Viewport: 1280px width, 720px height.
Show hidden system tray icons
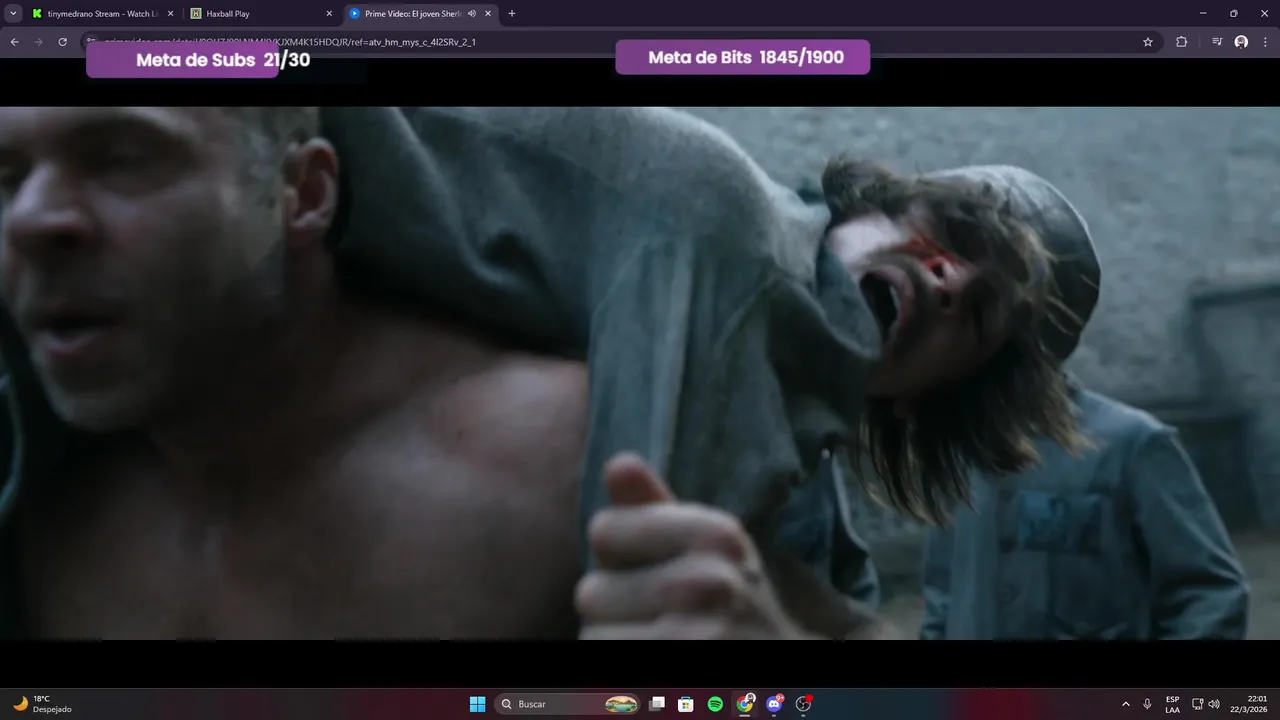pyautogui.click(x=1126, y=704)
